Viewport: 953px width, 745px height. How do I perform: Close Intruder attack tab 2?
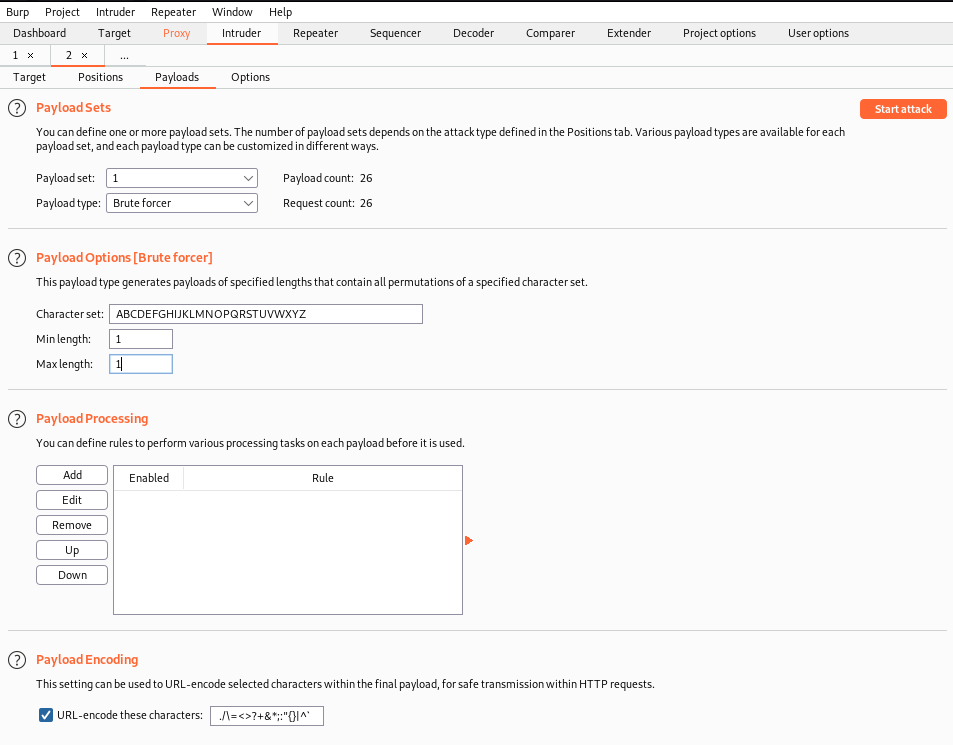(x=84, y=55)
